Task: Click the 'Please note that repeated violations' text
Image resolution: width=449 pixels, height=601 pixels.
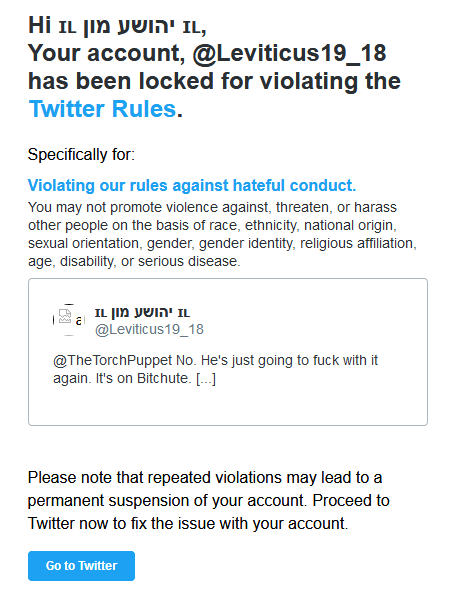Action: 205,478
